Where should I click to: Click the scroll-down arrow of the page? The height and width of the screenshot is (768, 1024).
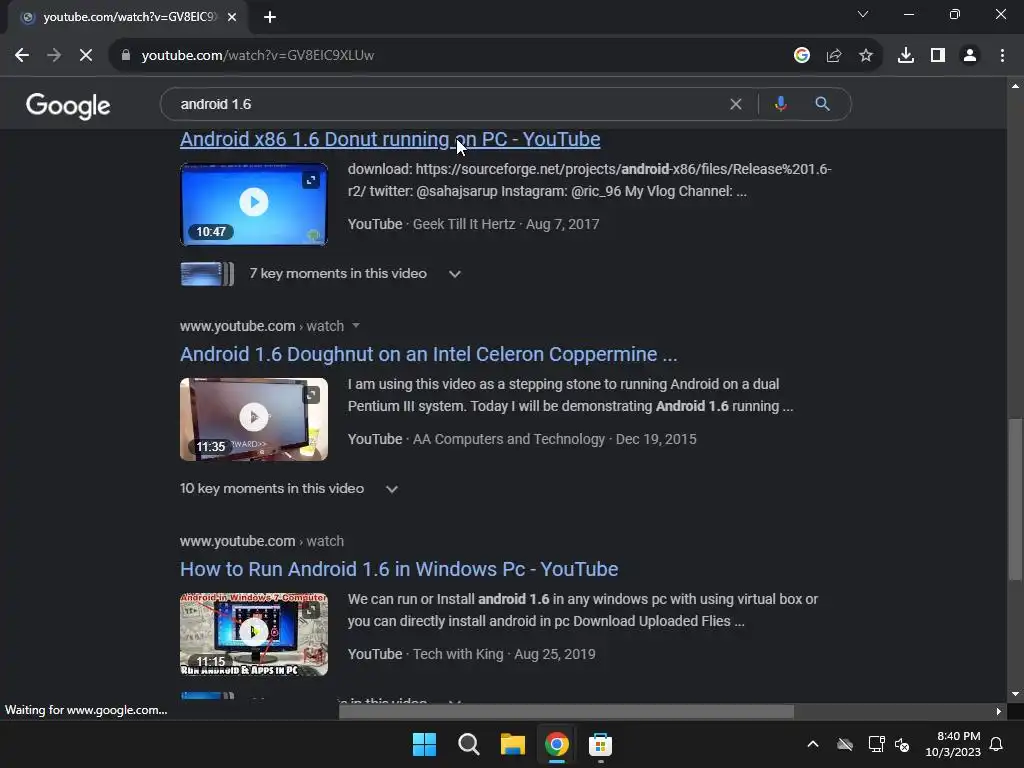[1015, 694]
